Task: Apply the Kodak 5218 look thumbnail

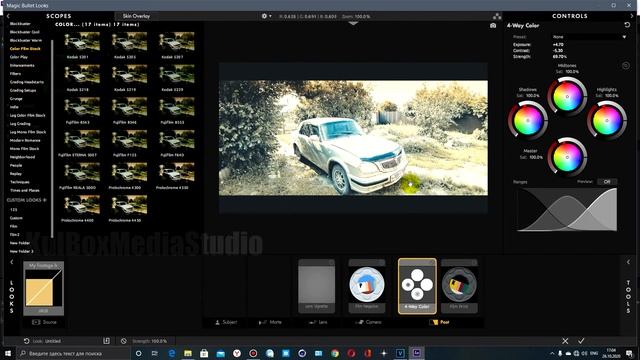Action: 82,74
